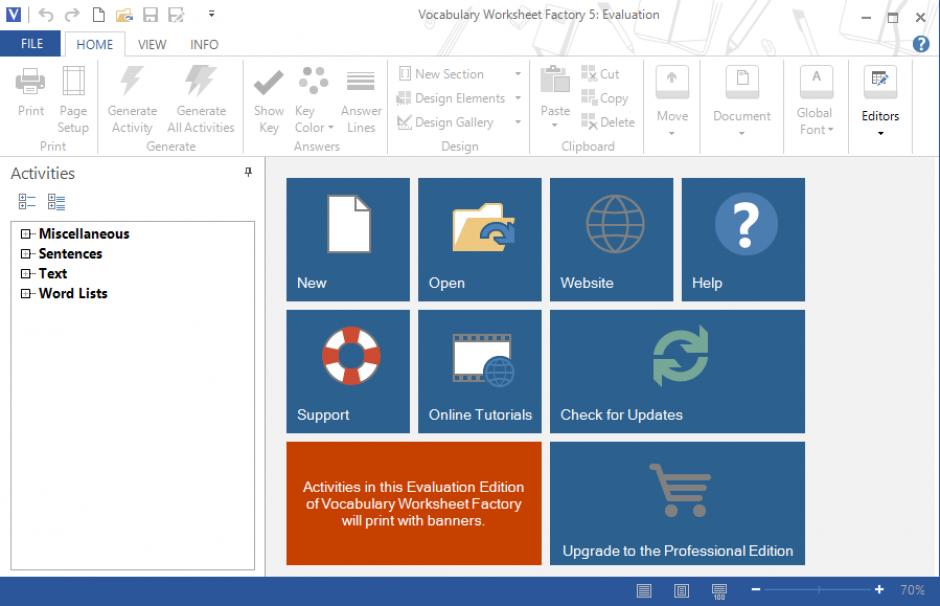
Task: Click the Undo arrow in quick access toolbar
Action: click(46, 14)
